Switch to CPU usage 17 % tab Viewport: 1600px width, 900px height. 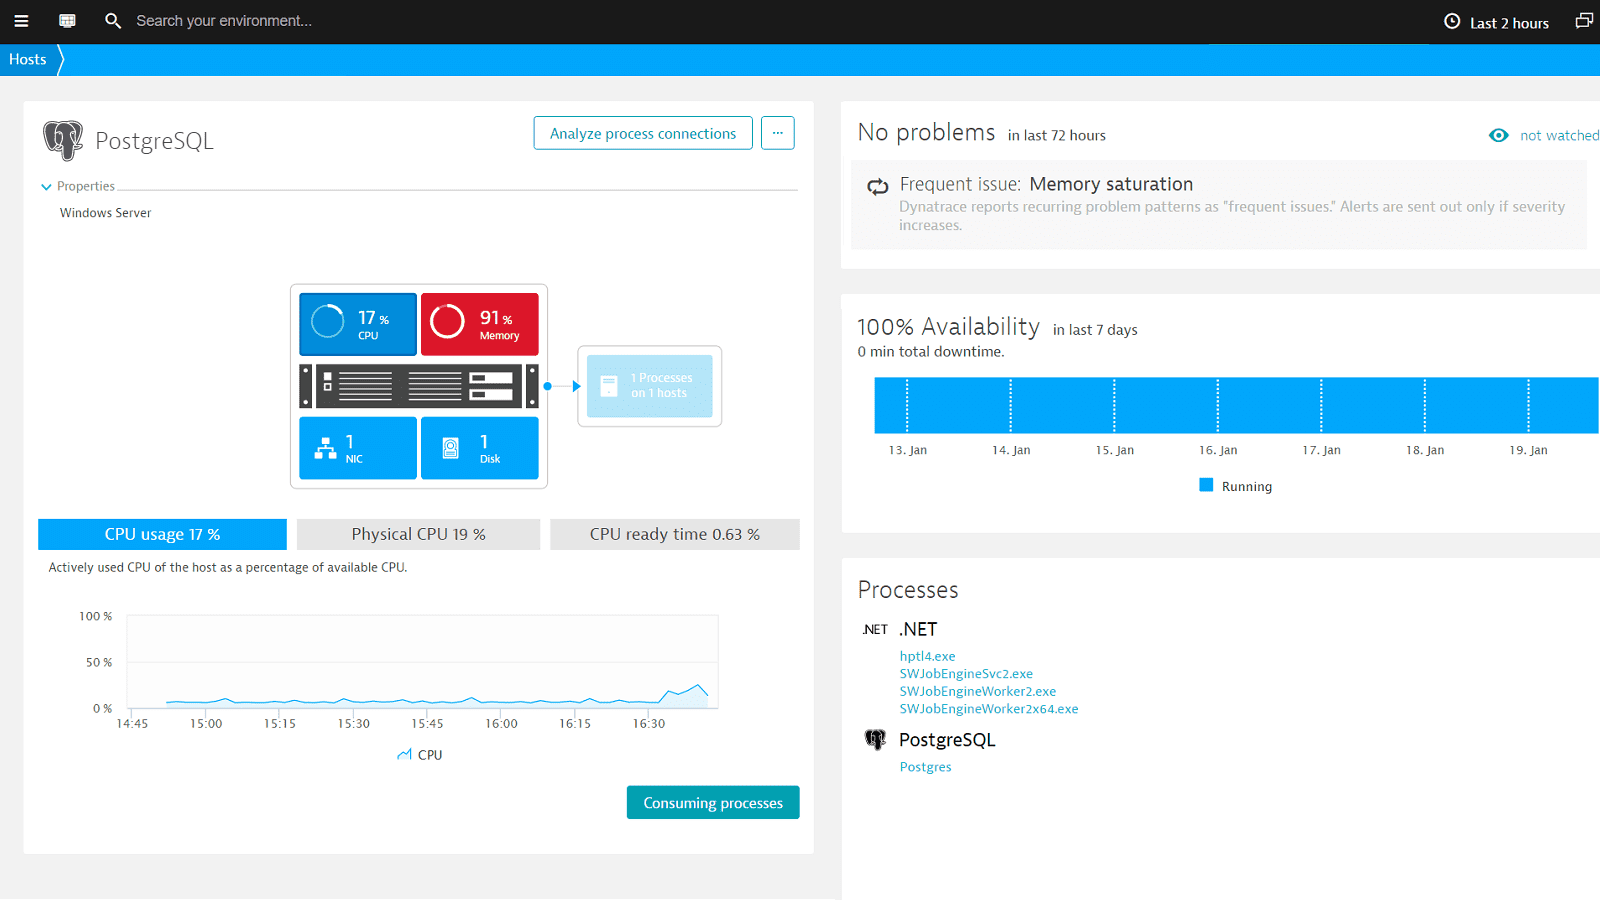coord(162,534)
